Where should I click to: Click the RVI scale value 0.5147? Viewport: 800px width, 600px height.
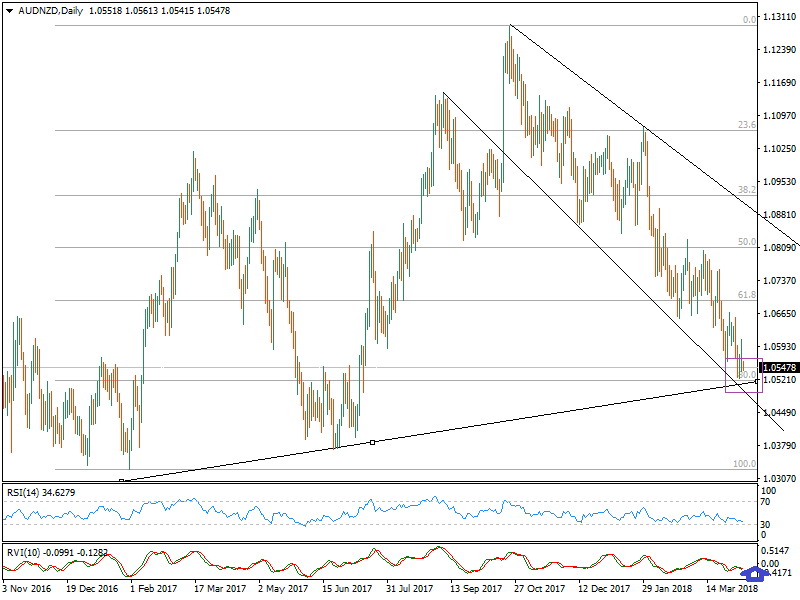[777, 551]
